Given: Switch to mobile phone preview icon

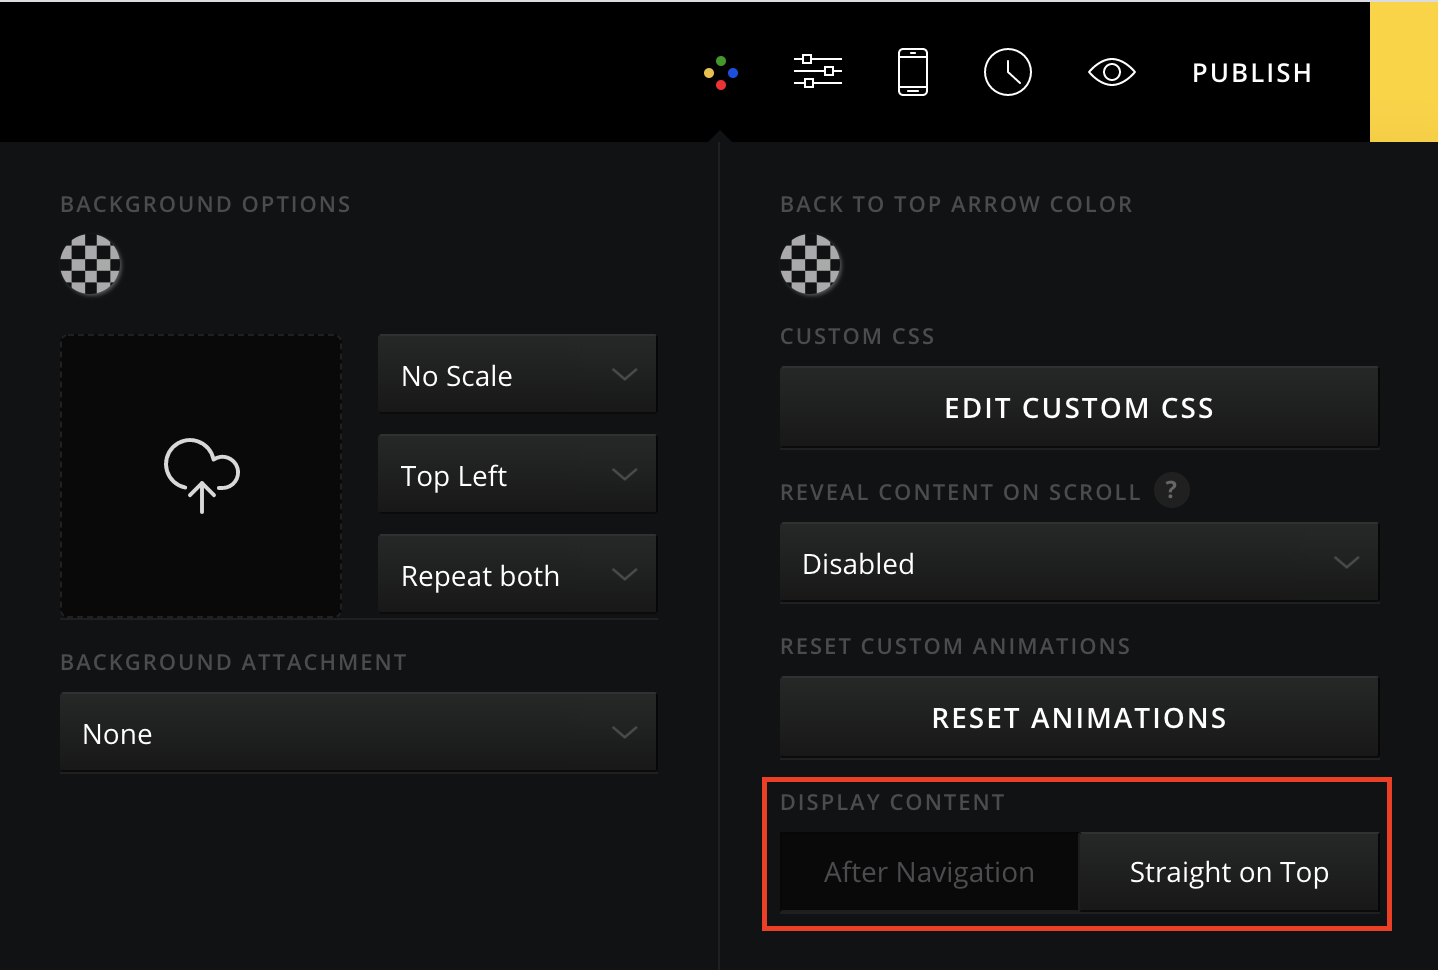Looking at the screenshot, I should click(x=912, y=72).
